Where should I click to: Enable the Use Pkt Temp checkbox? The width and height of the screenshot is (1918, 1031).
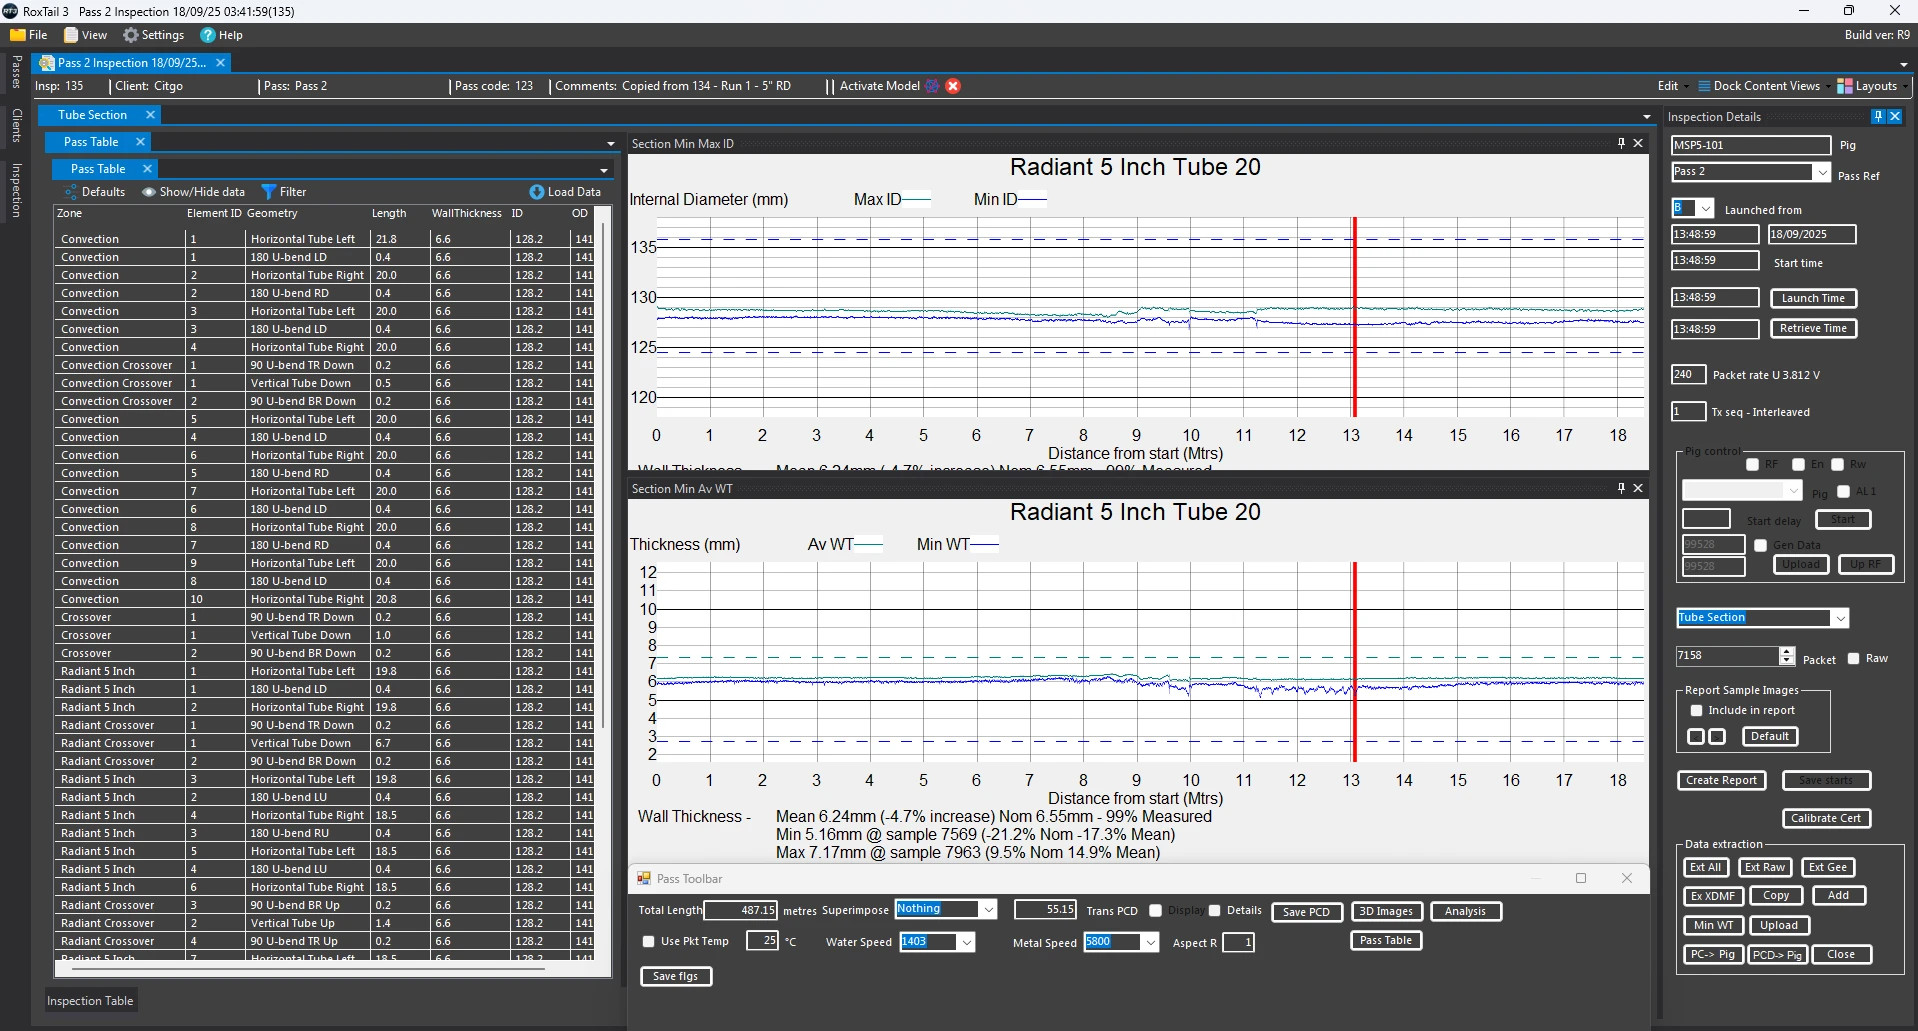tap(648, 941)
